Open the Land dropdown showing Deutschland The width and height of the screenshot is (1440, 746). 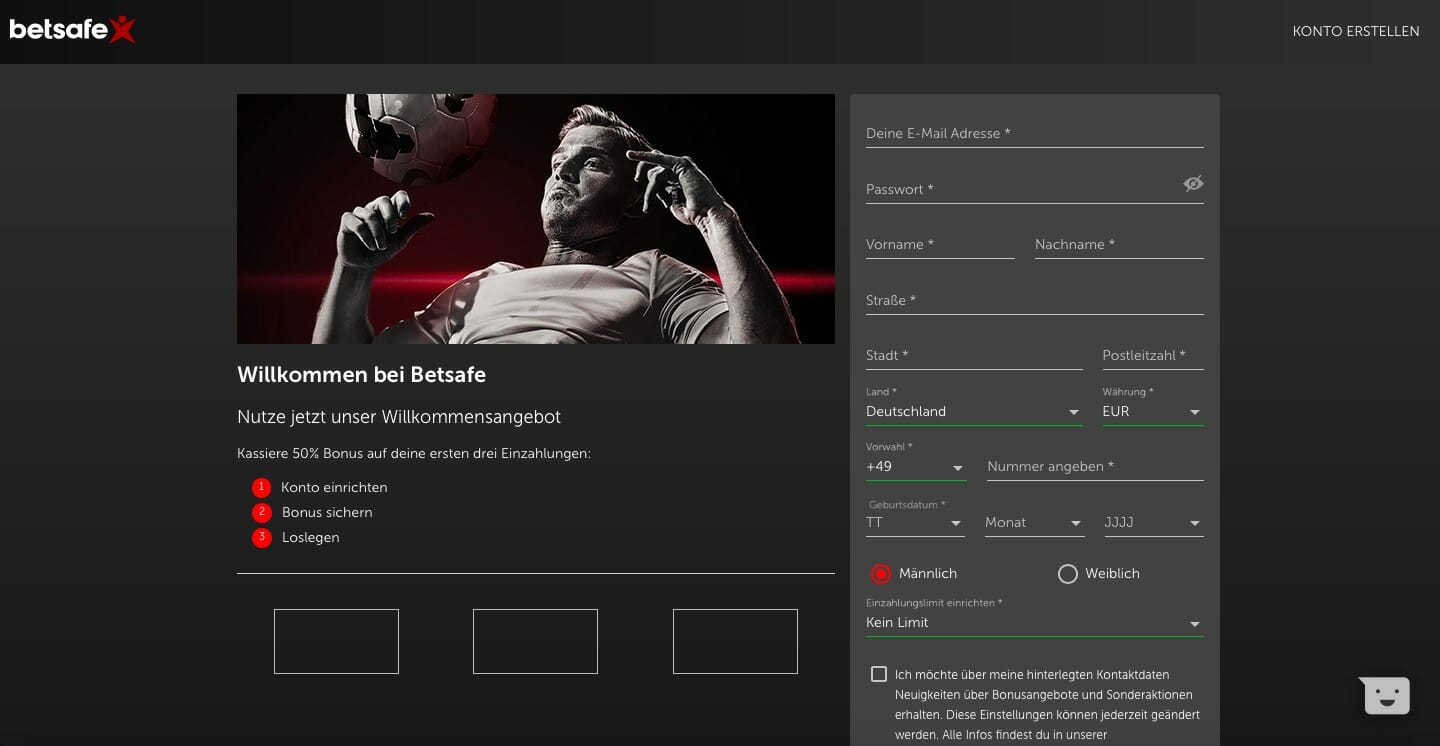click(974, 411)
